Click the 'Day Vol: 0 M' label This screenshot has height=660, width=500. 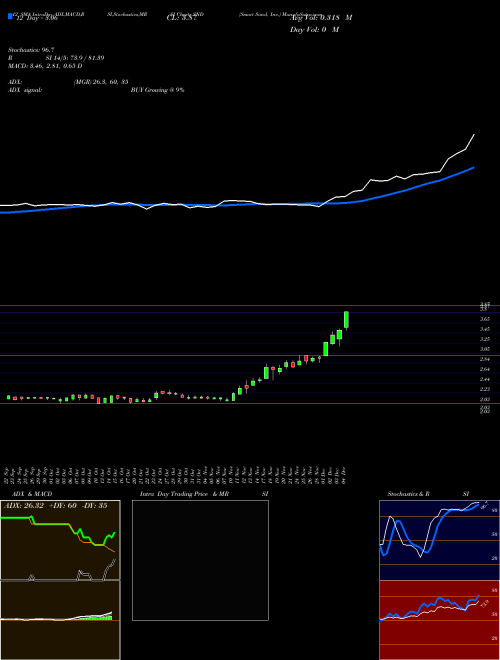pos(314,30)
